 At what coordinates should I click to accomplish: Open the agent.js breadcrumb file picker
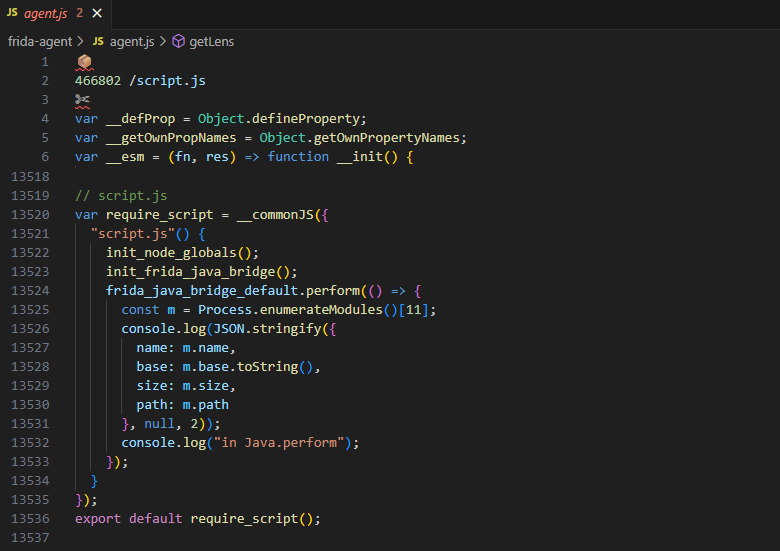(x=129, y=41)
